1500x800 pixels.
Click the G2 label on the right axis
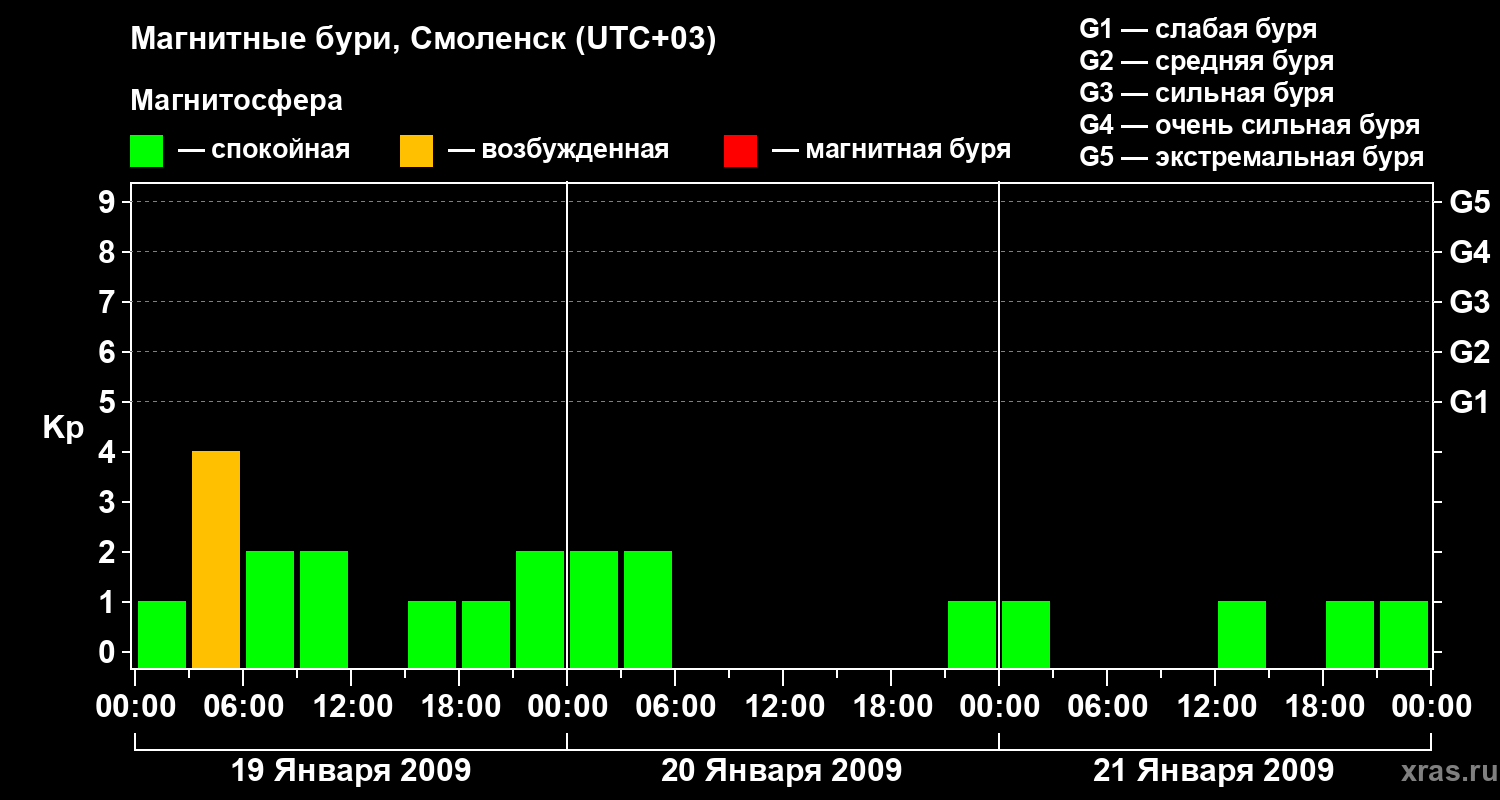(x=1469, y=352)
